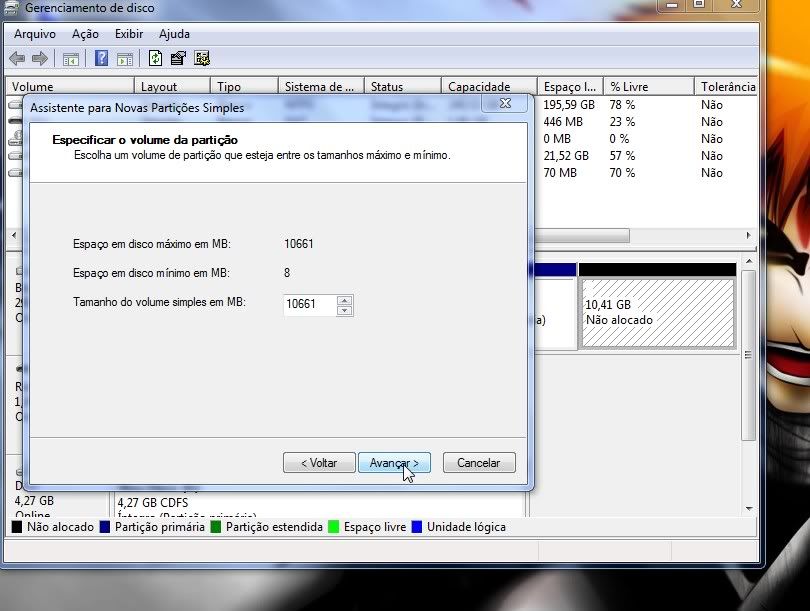Viewport: 810px width, 611px height.
Task: Open the Arquivo menu
Action: 34,34
